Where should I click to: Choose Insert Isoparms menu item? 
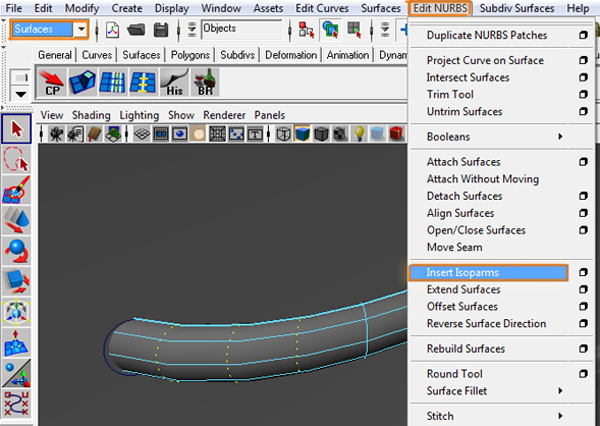[x=489, y=273]
